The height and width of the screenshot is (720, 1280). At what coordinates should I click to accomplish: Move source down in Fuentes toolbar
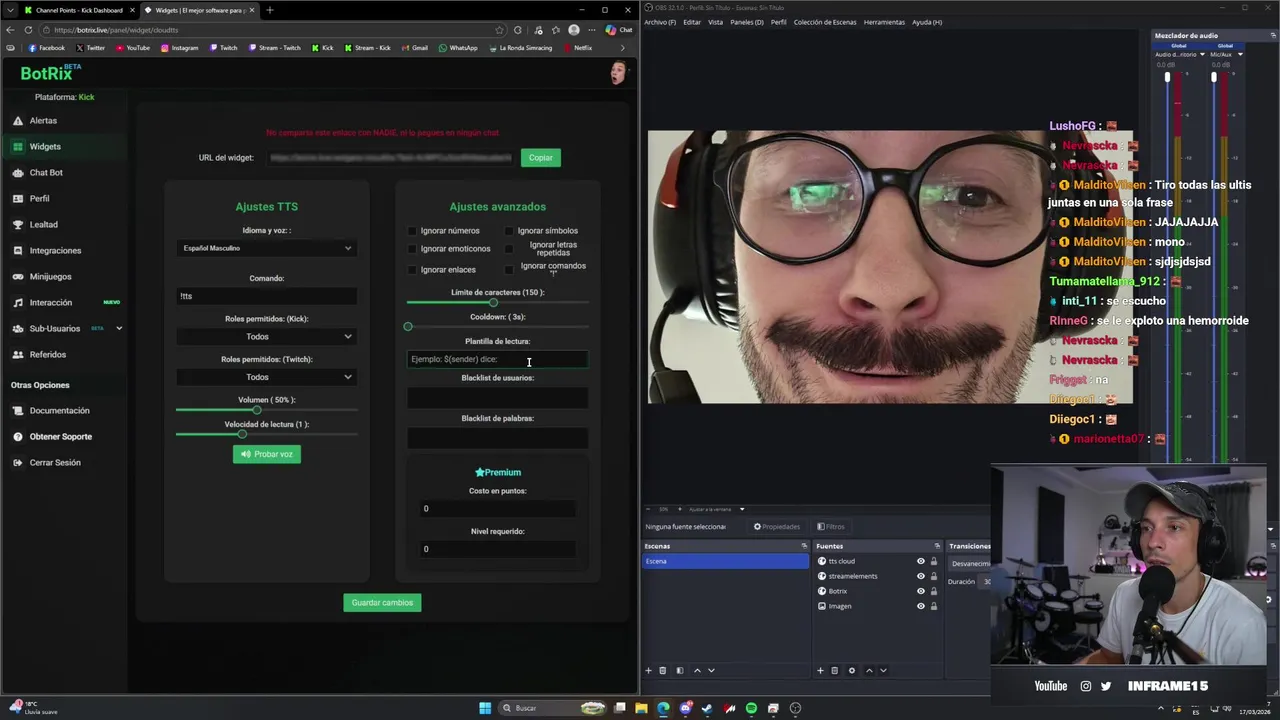883,670
